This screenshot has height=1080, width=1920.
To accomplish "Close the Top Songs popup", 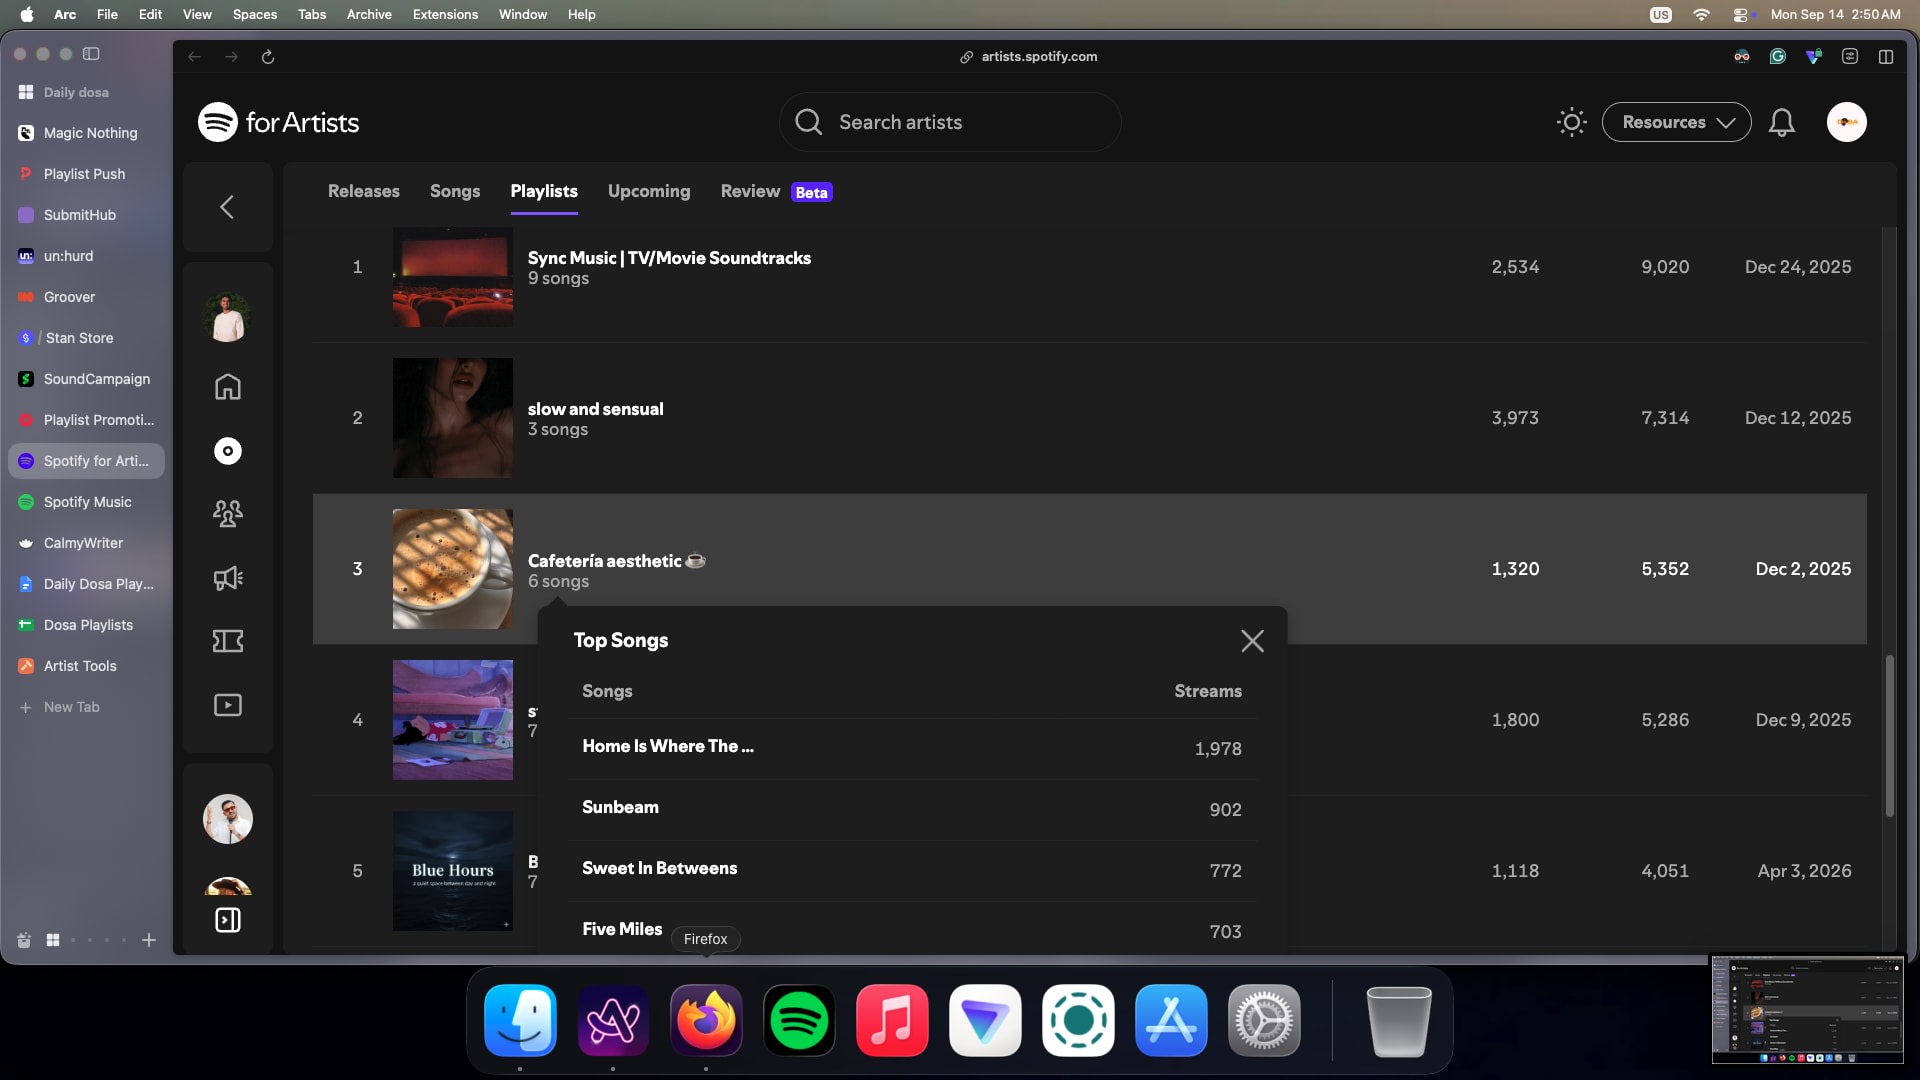I will 1252,641.
